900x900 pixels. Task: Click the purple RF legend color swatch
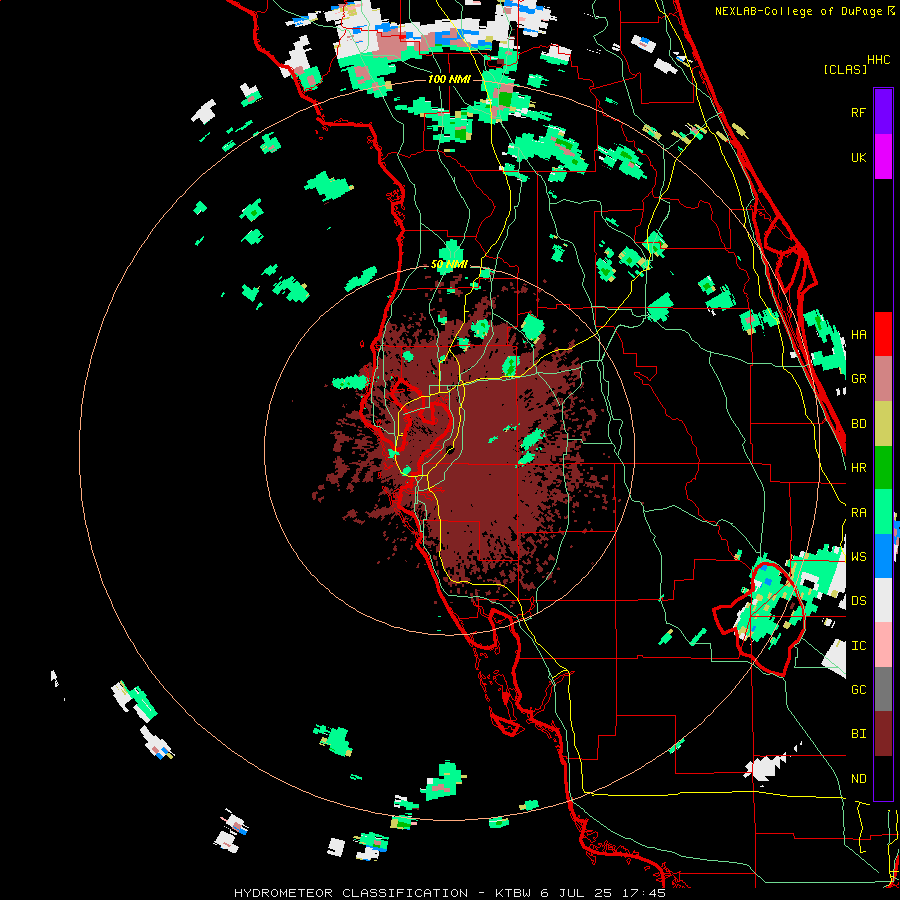click(883, 112)
